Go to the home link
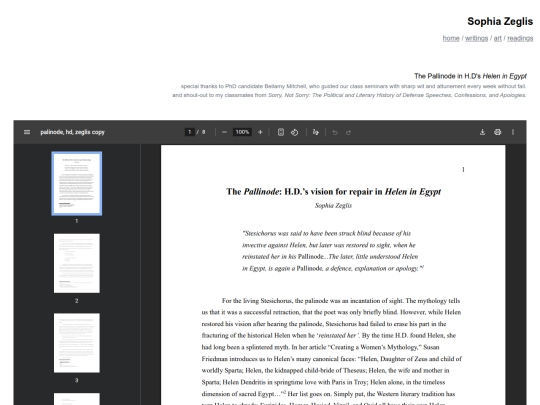The height and width of the screenshot is (405, 540). pyautogui.click(x=451, y=38)
